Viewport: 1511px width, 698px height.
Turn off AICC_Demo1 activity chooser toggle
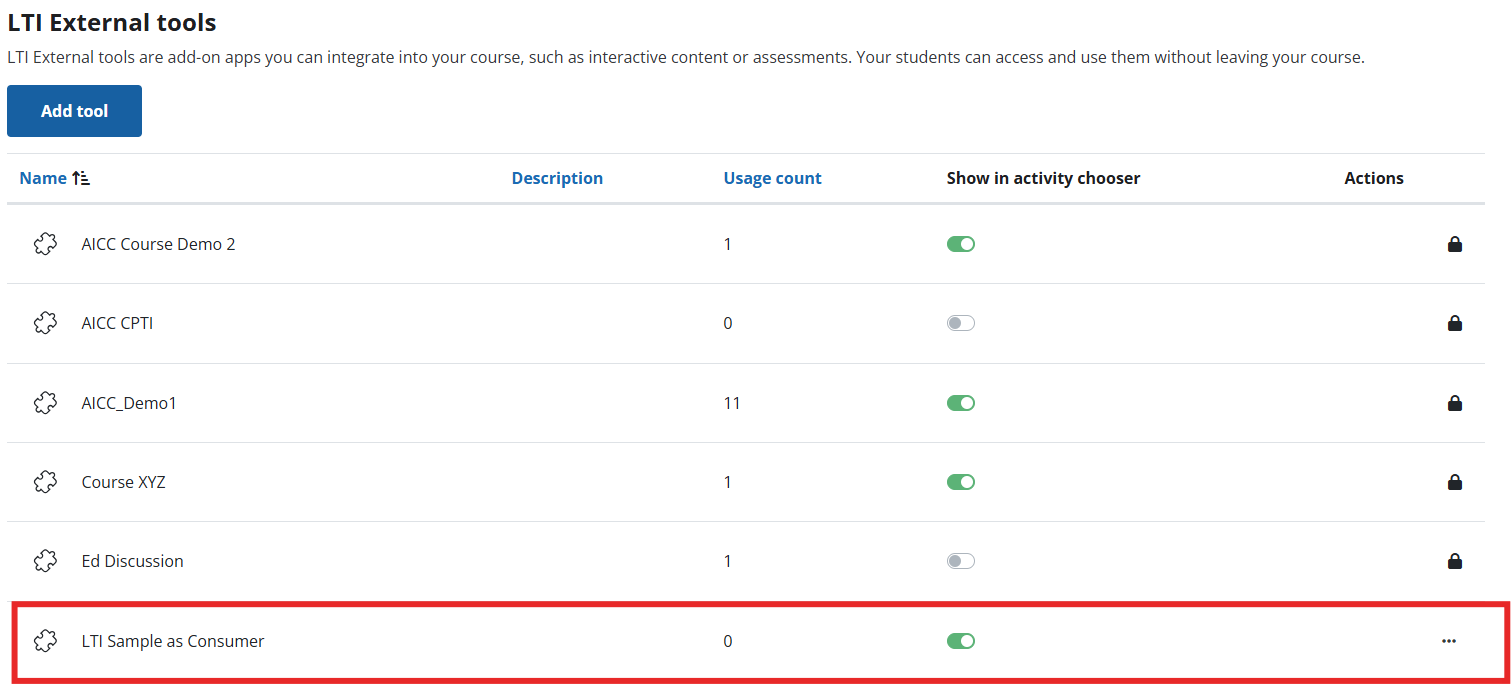[x=960, y=403]
